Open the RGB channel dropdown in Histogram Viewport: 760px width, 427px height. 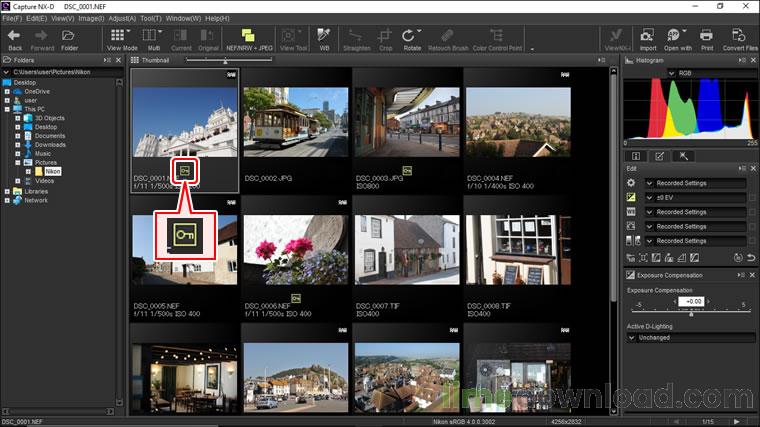[x=684, y=73]
